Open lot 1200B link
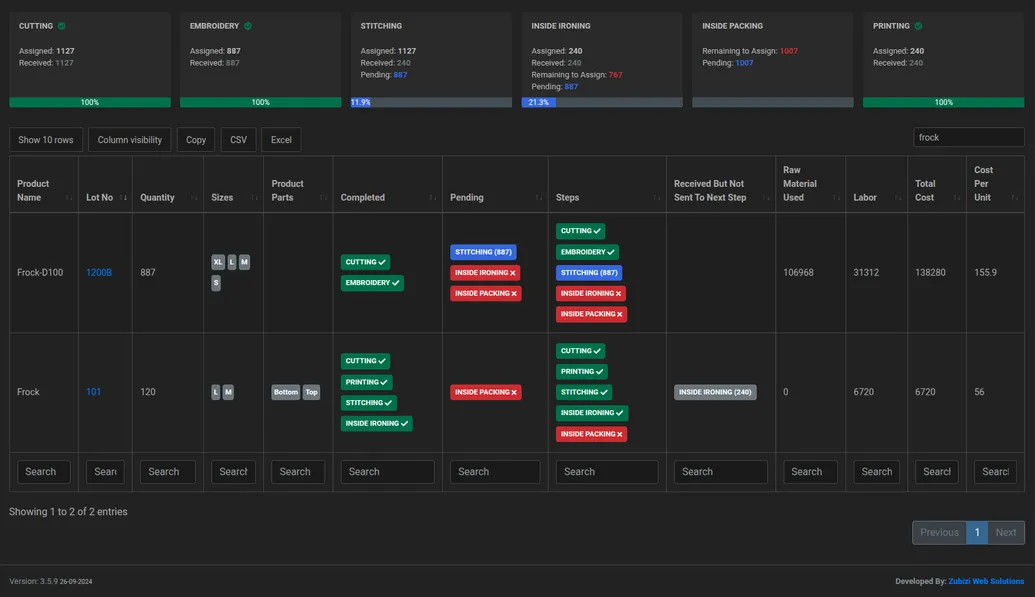Image resolution: width=1035 pixels, height=597 pixels. (99, 272)
